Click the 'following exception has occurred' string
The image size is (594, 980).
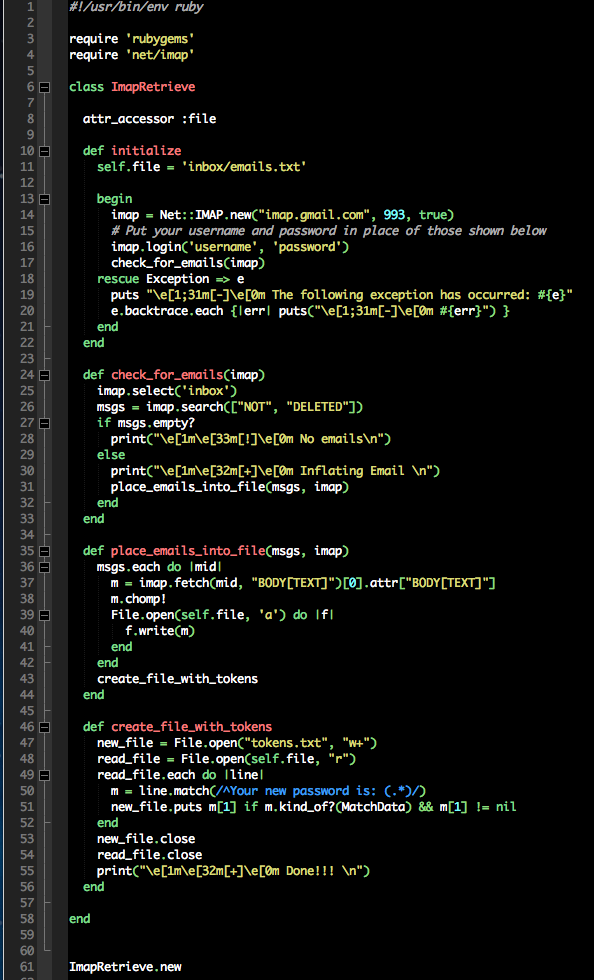pos(360,295)
